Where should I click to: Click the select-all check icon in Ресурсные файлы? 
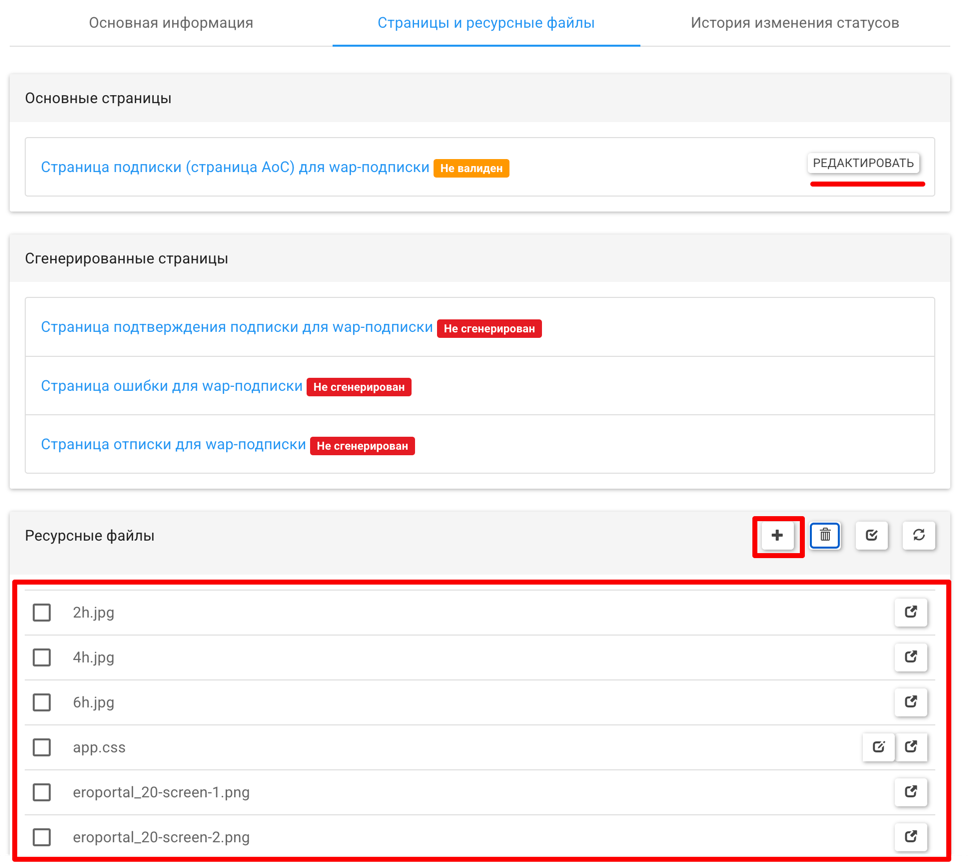point(872,536)
